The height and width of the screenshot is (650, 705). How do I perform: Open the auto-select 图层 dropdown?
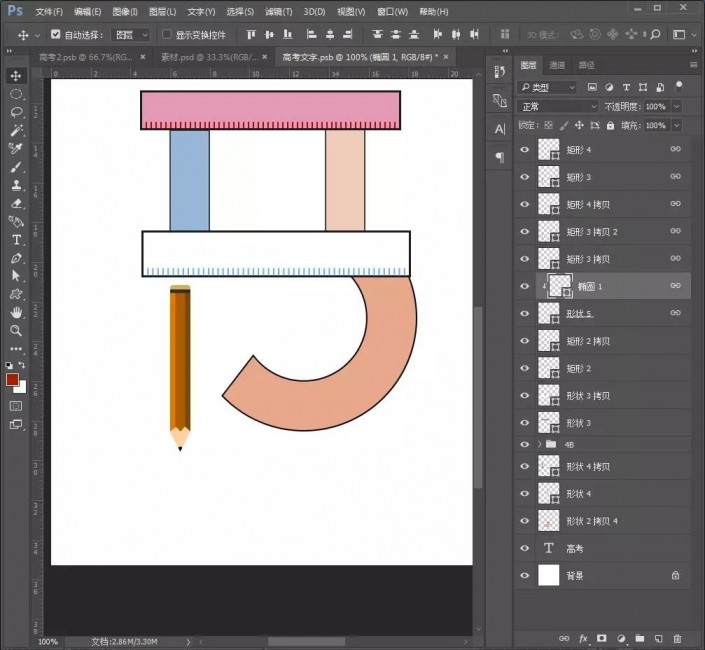point(130,35)
